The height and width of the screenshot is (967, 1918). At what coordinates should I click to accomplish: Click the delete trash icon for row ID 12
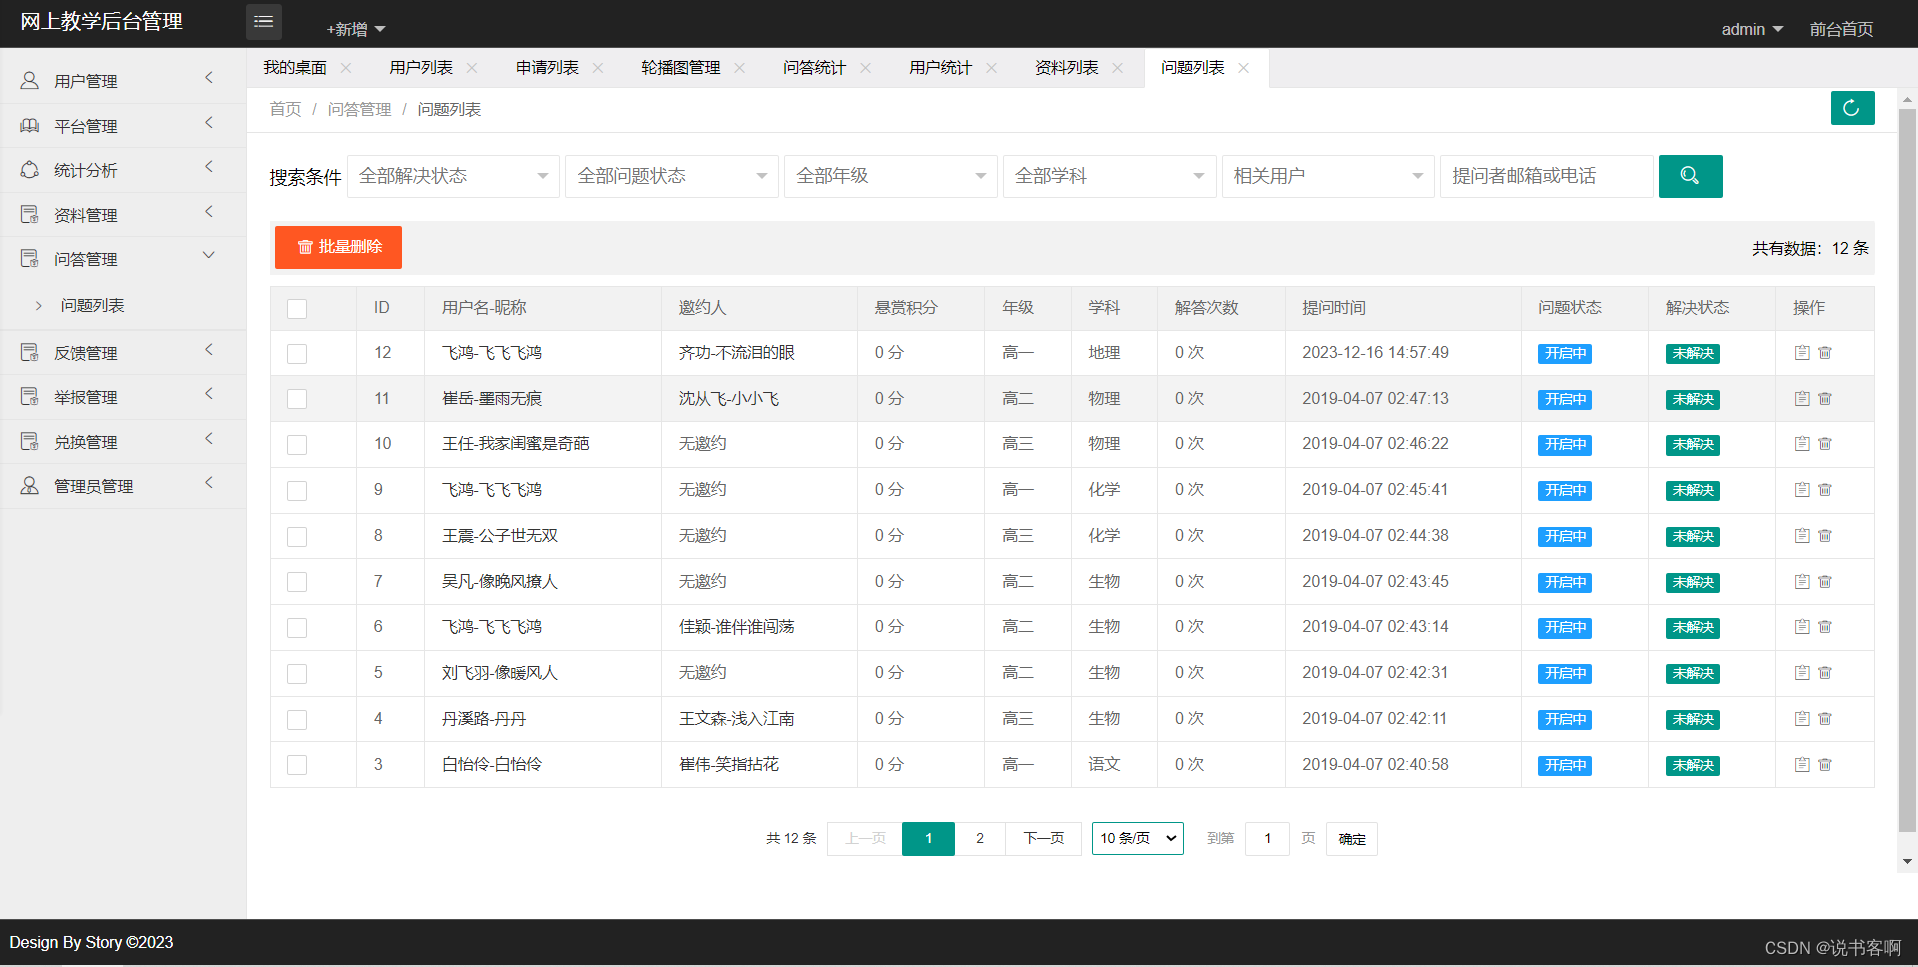pos(1825,353)
